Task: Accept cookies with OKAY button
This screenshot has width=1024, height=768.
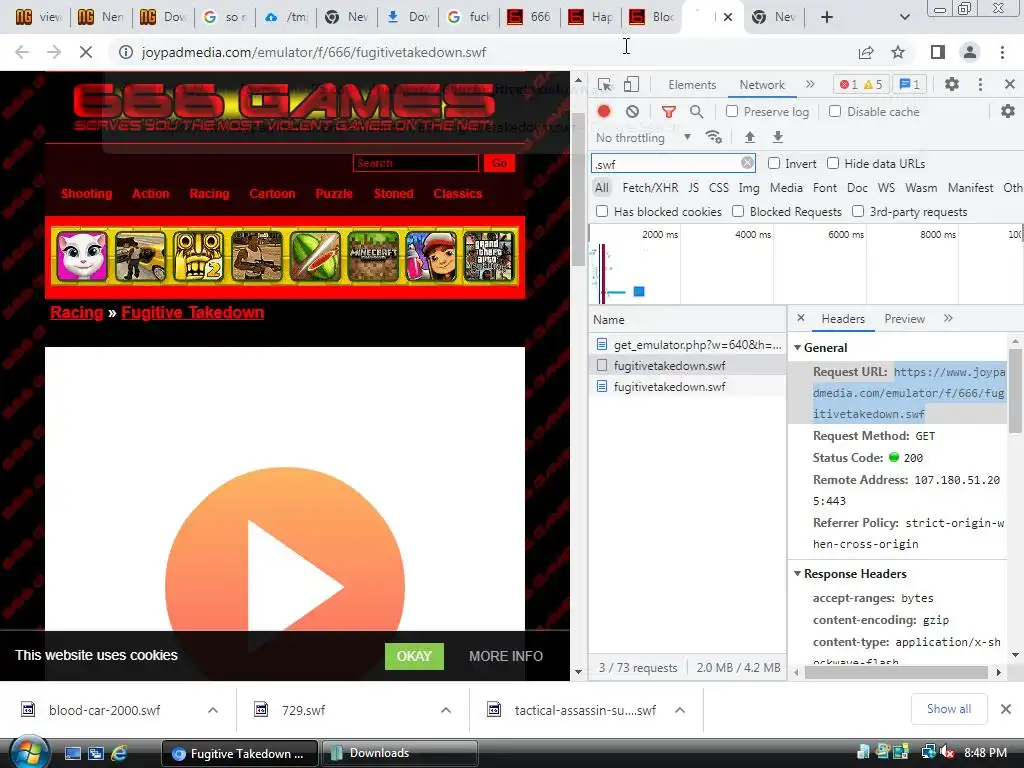Action: coord(414,656)
